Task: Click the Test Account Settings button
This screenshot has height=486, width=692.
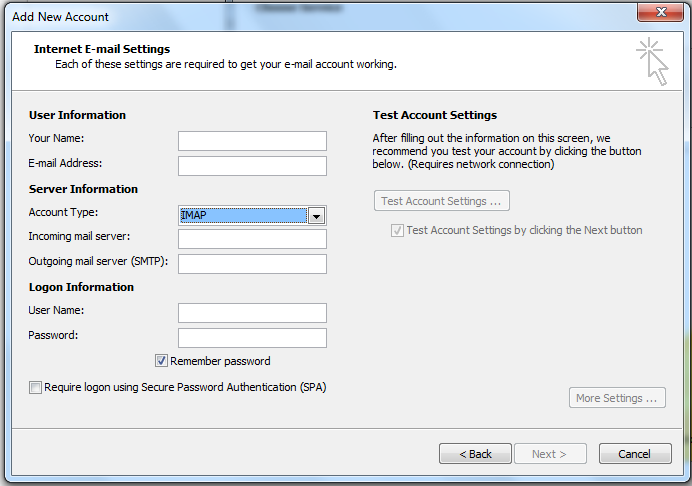Action: (x=441, y=201)
